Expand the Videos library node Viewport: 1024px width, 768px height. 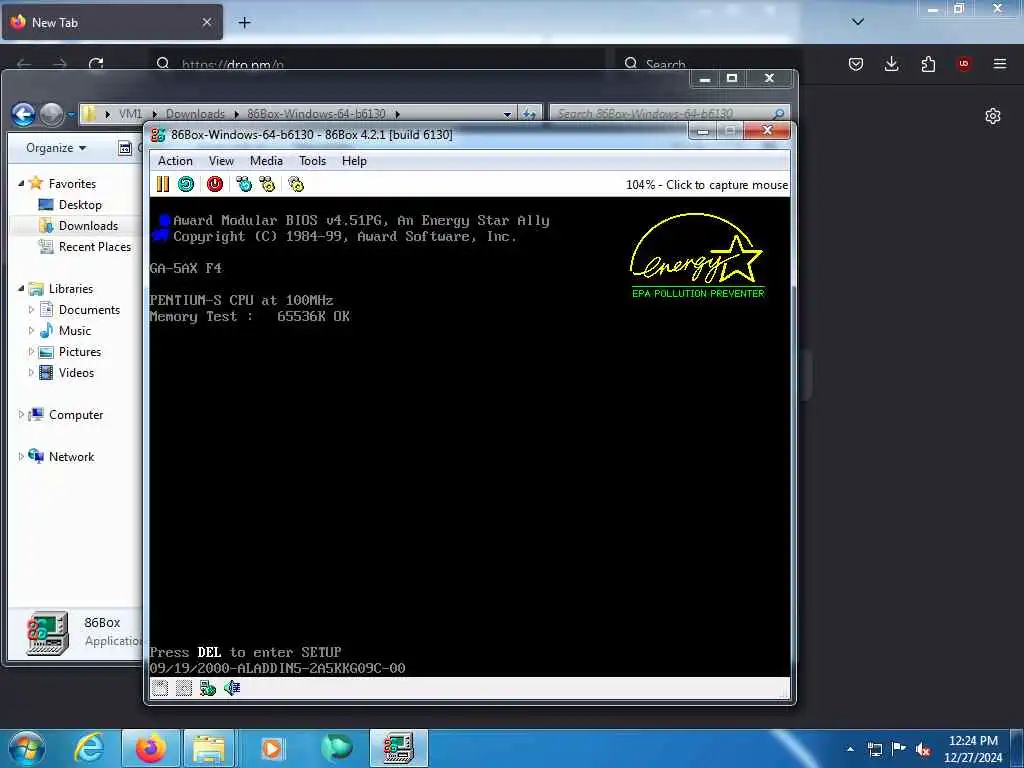pyautogui.click(x=31, y=372)
